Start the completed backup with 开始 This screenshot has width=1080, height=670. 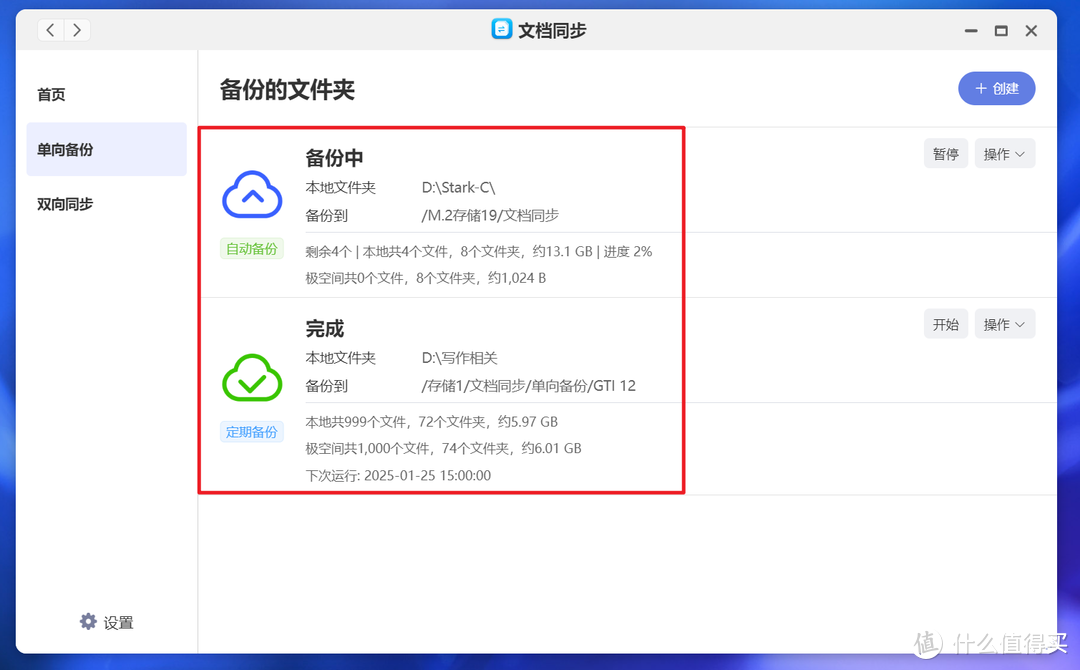click(x=945, y=323)
